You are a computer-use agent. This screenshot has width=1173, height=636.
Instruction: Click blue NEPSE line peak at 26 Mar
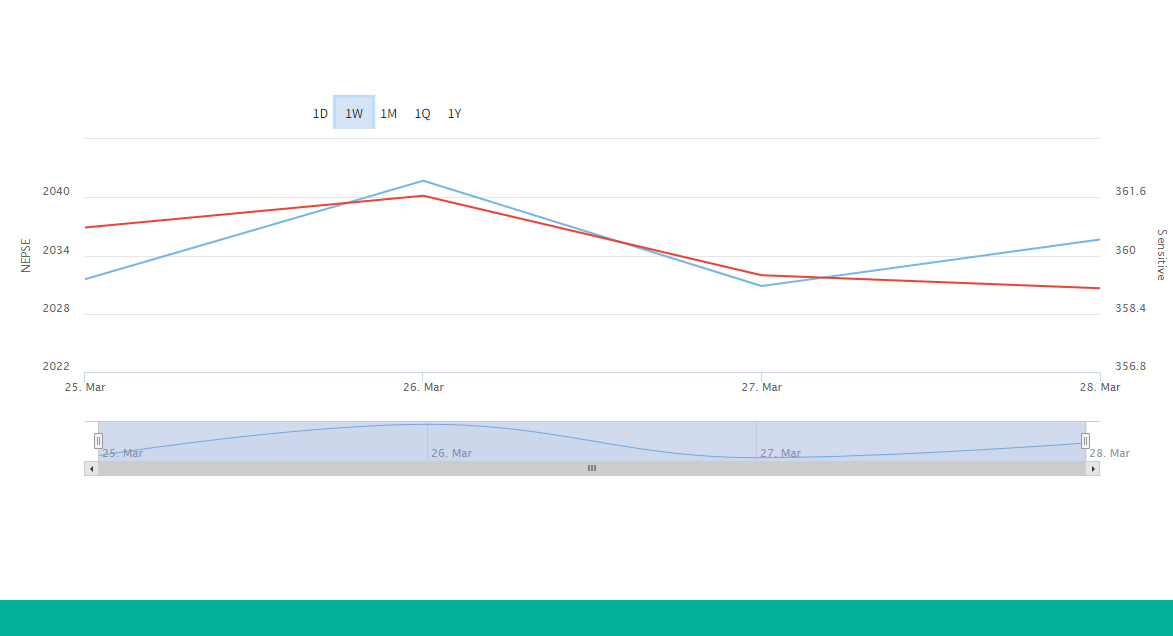point(423,181)
